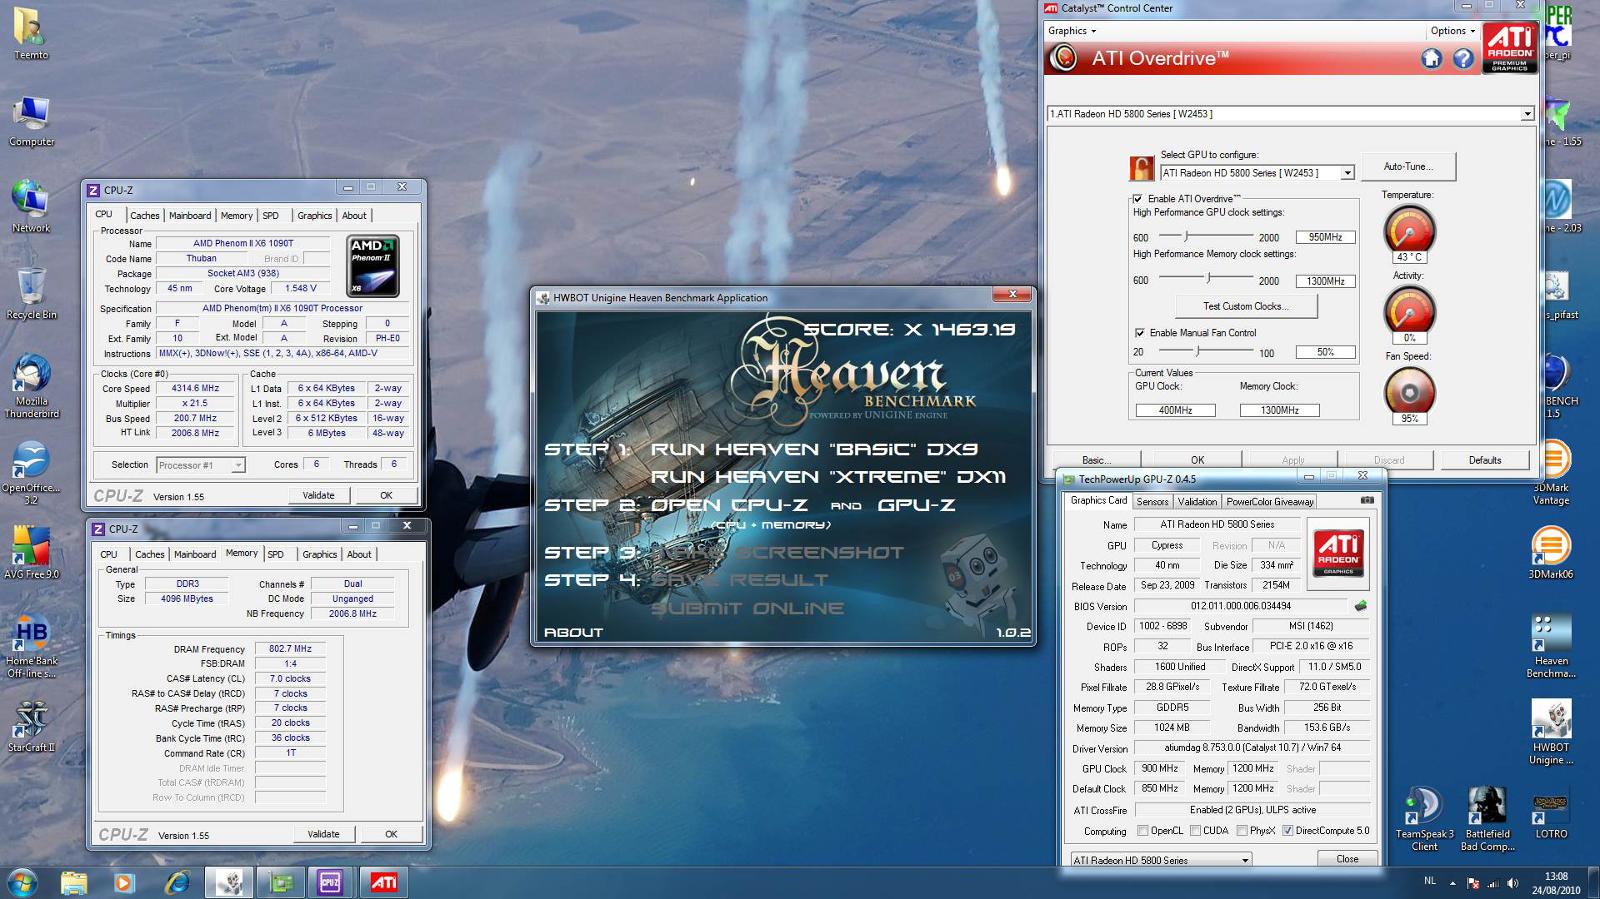Select the Mozilla Thunderbird desktop icon
Screen dimensions: 1600x899
coord(31,386)
